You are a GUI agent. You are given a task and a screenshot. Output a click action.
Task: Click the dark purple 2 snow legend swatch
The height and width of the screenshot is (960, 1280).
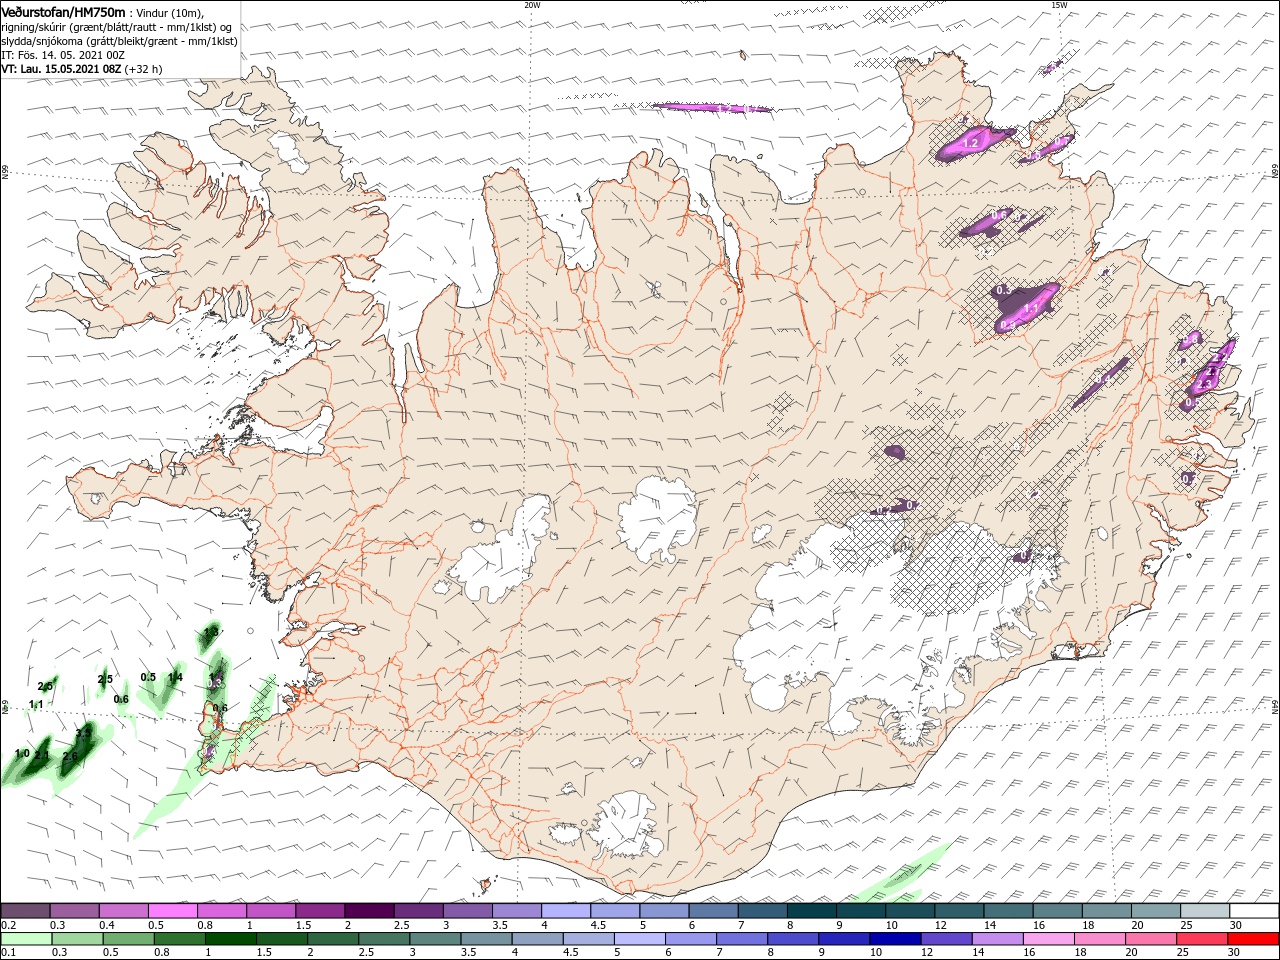pos(368,910)
